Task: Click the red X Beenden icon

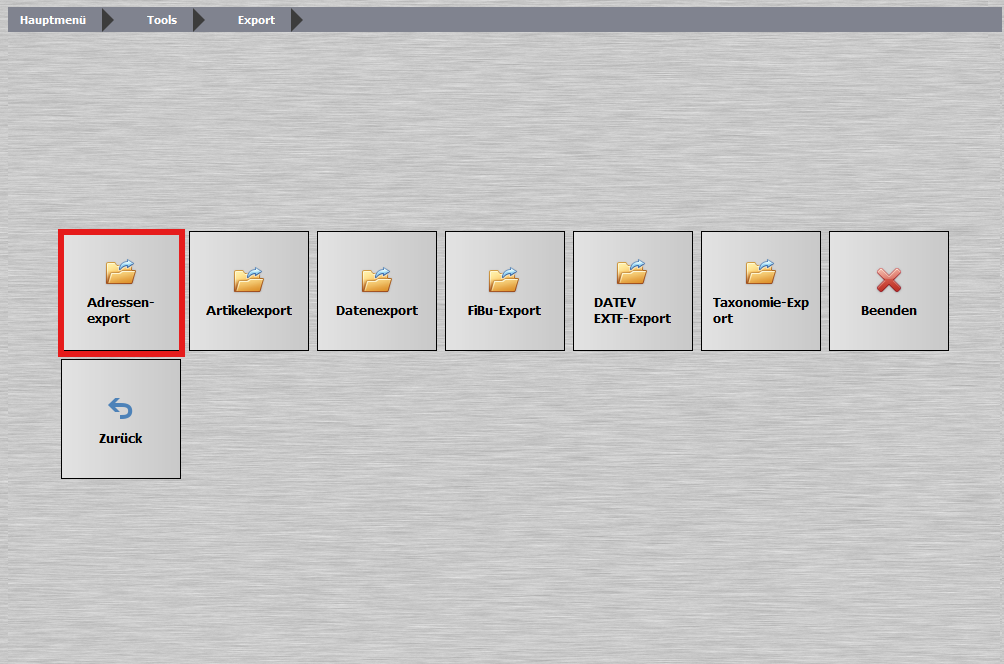Action: (888, 280)
